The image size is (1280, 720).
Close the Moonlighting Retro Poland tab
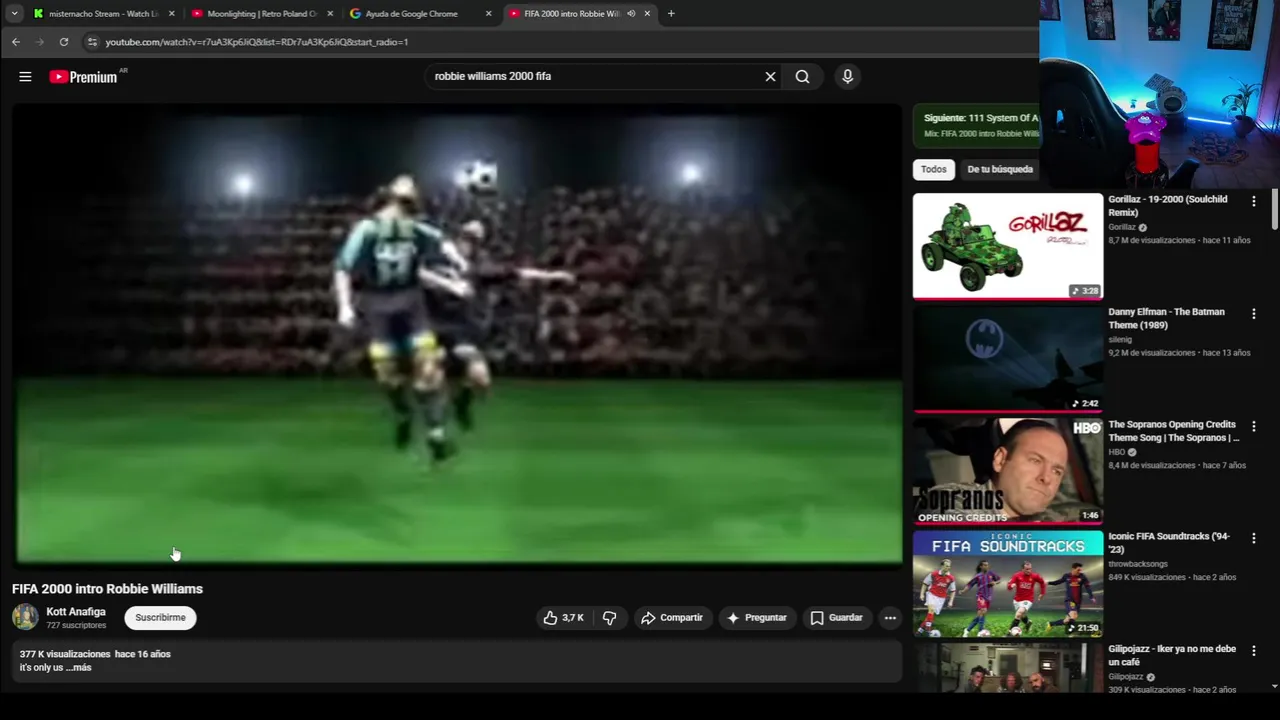tap(330, 13)
